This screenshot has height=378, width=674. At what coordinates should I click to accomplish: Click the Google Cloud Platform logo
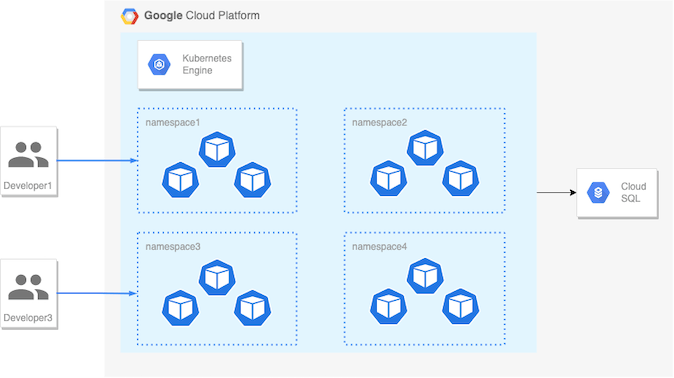[x=129, y=16]
